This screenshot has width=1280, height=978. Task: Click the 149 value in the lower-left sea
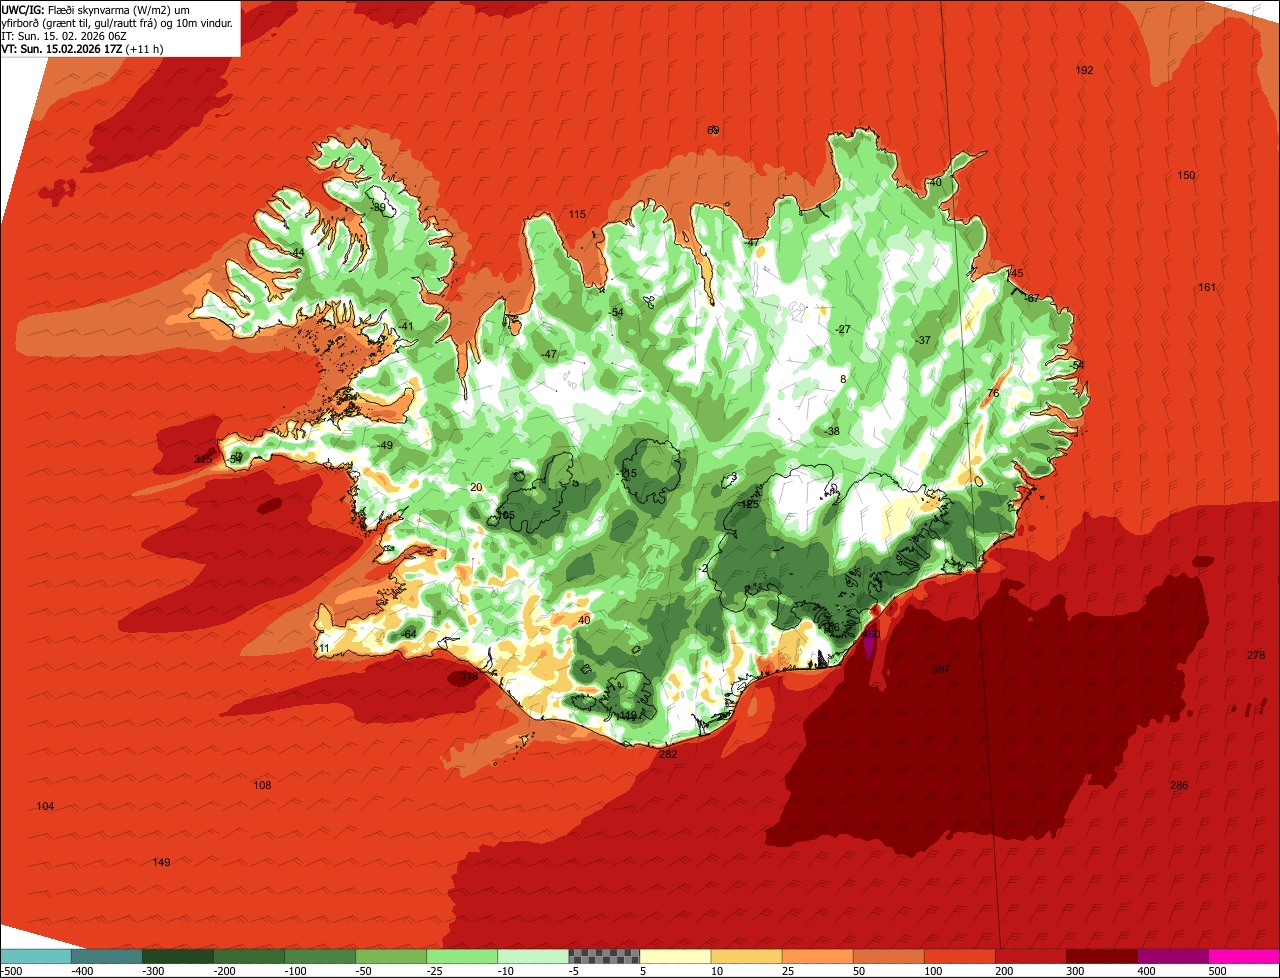click(161, 862)
